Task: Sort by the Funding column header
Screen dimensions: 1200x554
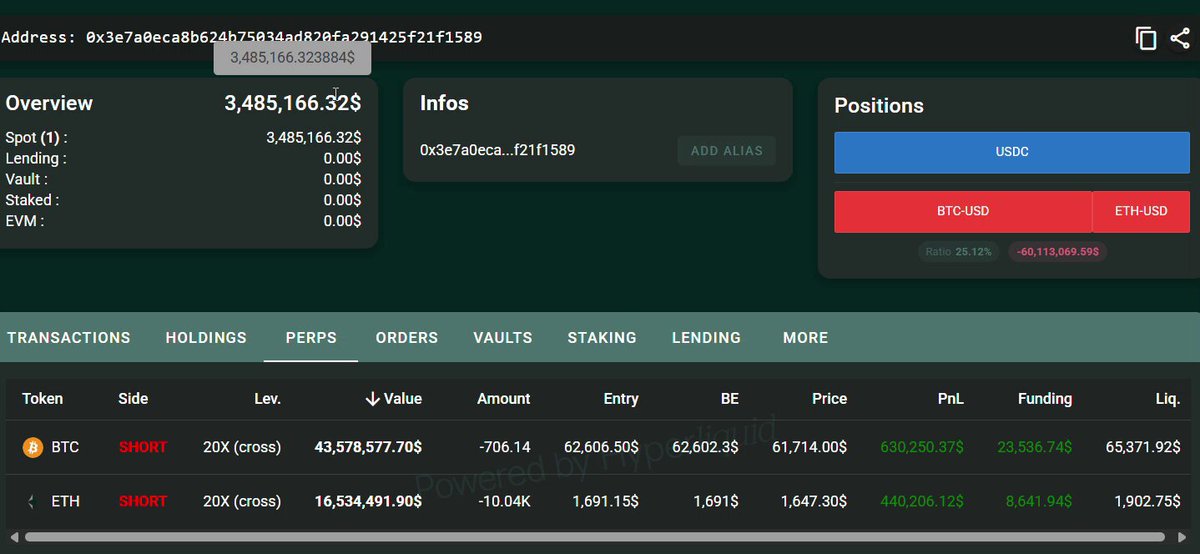Action: point(1045,399)
